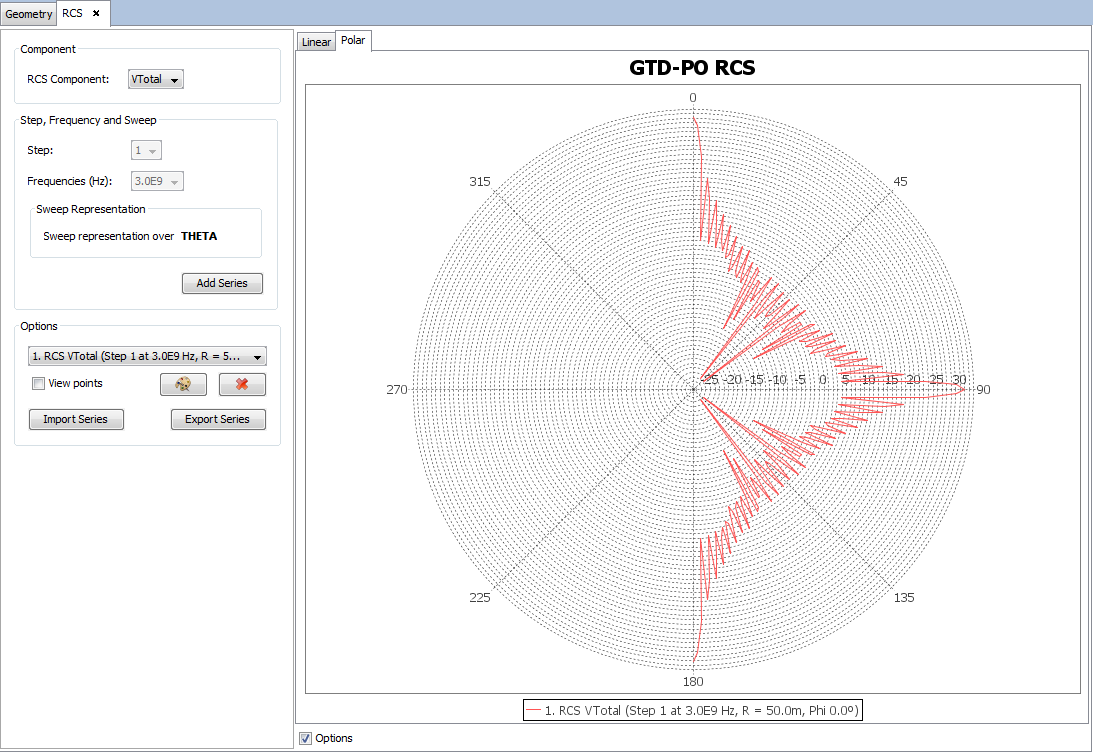Open the series color palette
1093x754 pixels.
click(183, 384)
